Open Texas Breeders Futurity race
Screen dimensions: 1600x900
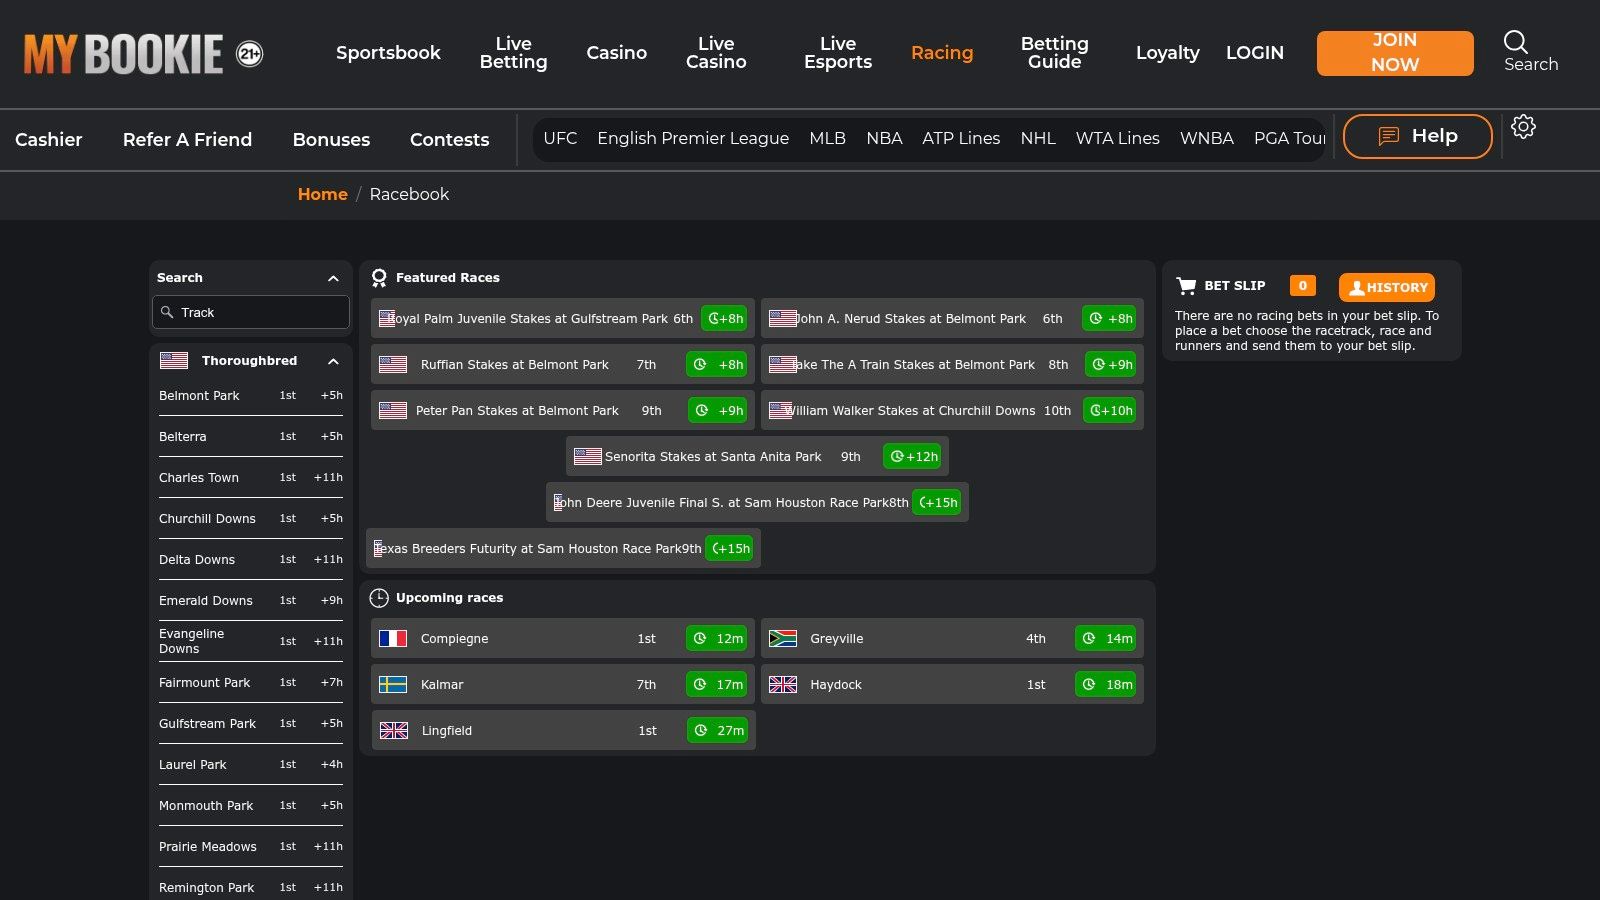point(563,548)
